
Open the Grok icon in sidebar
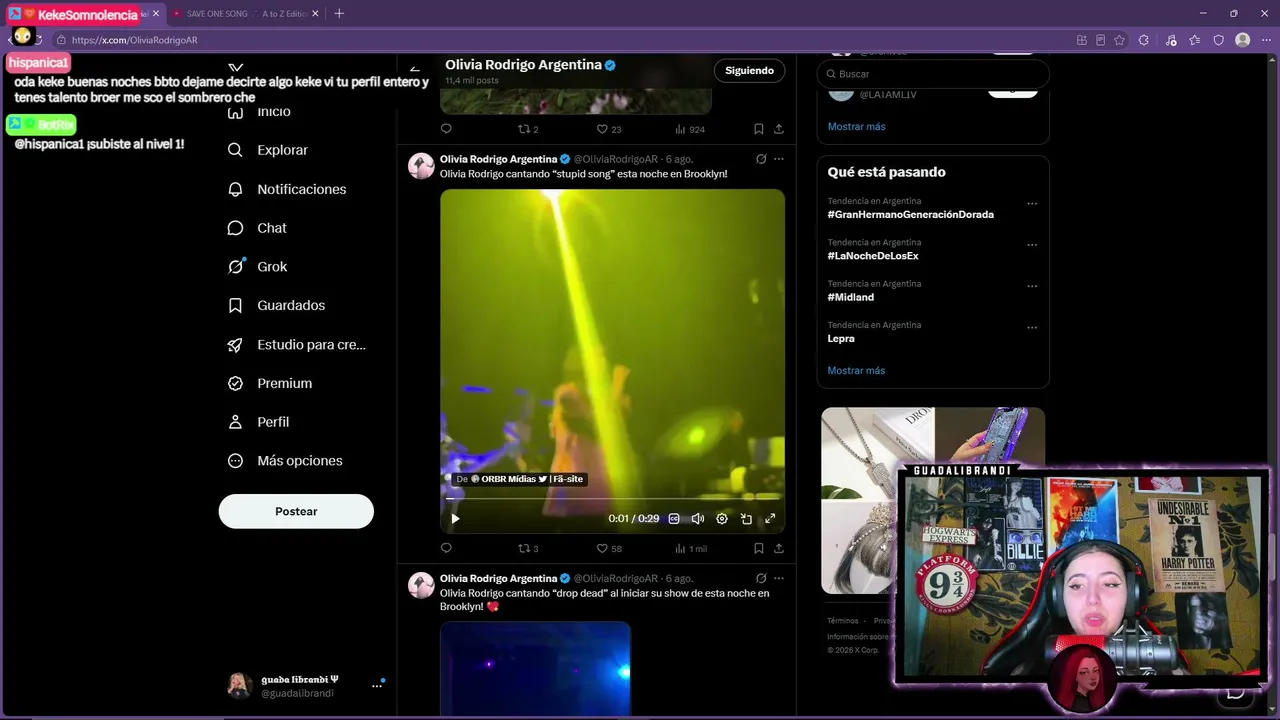pyautogui.click(x=235, y=267)
